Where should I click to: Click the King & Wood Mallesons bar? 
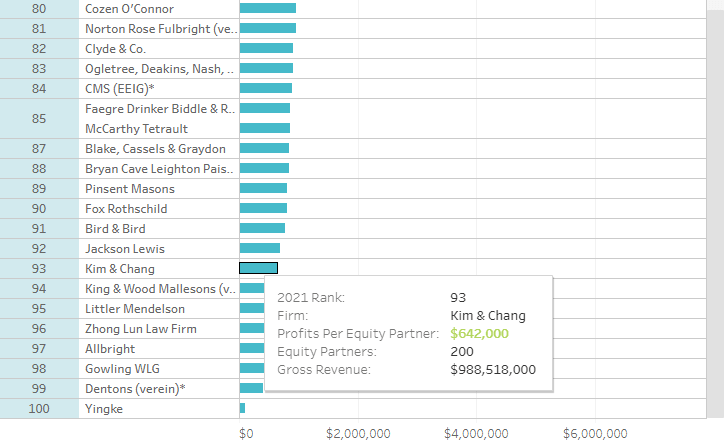252,288
